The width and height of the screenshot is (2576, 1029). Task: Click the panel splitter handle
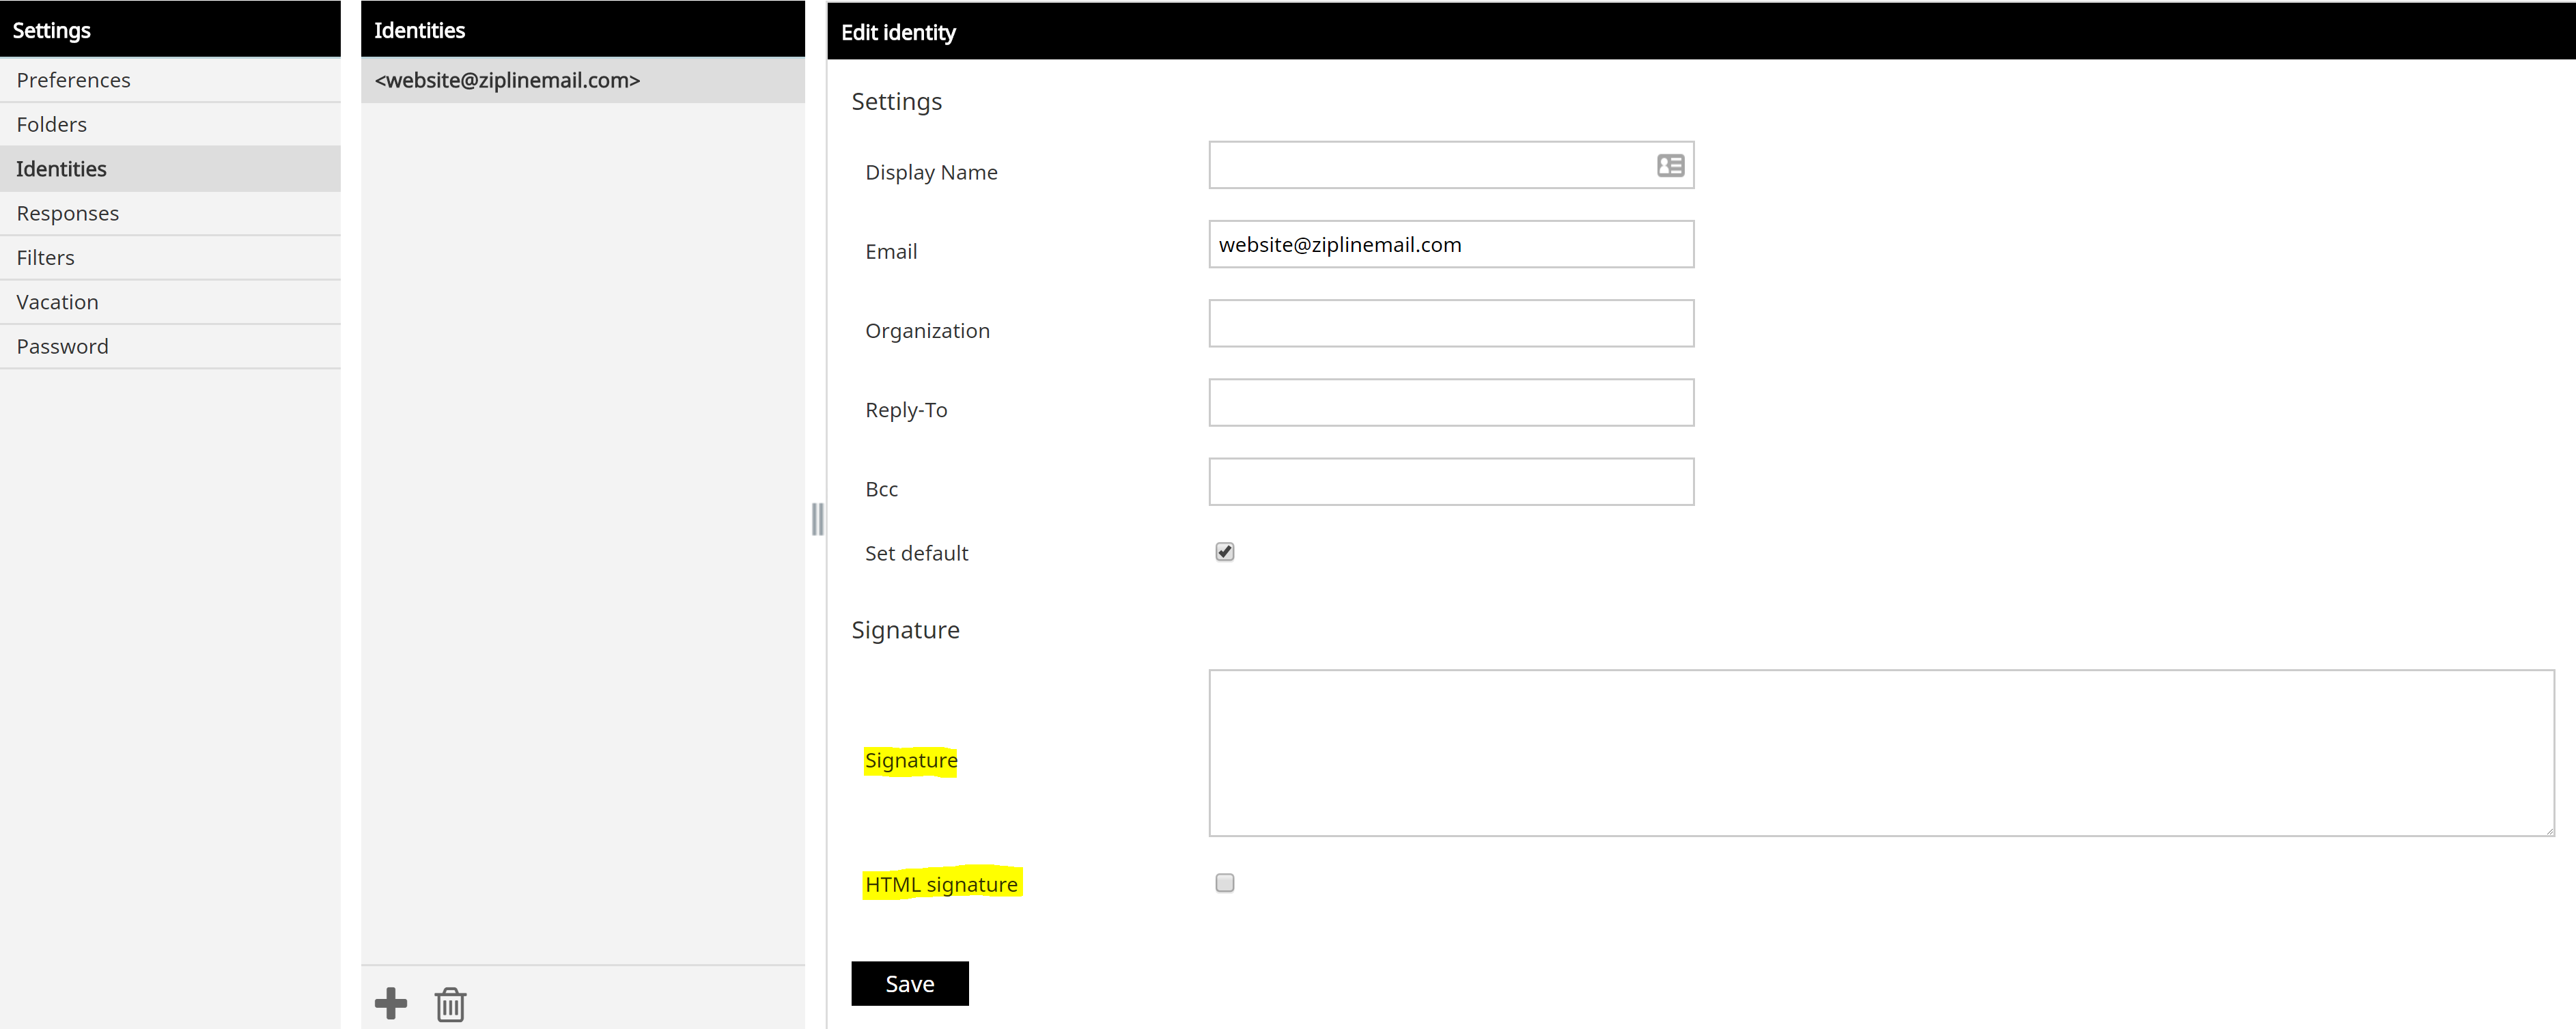817,519
